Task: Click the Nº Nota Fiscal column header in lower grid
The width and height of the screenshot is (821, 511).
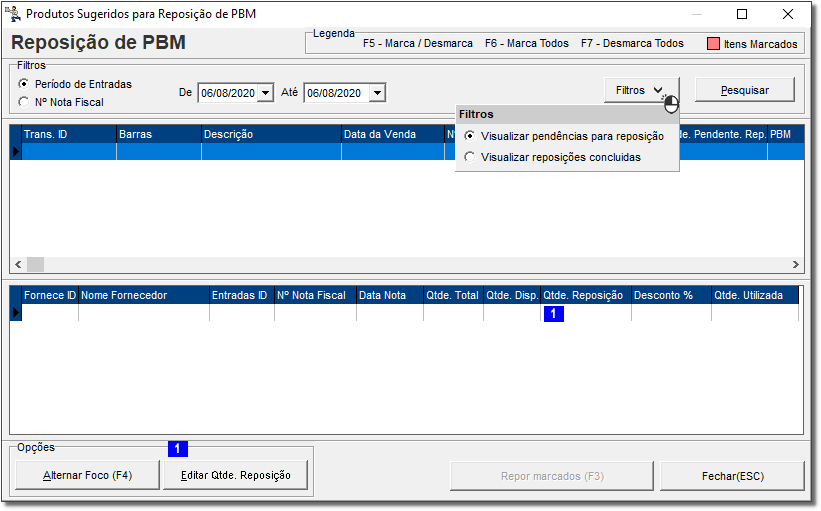Action: (316, 295)
